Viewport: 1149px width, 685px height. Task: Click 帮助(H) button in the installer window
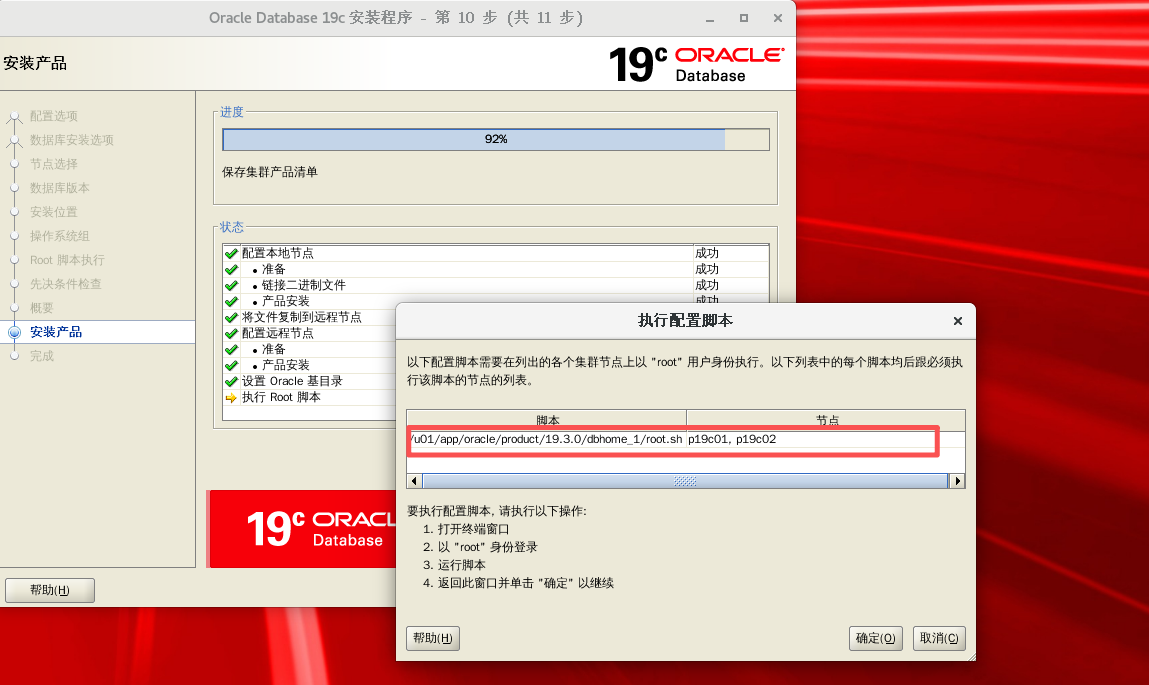pos(50,590)
